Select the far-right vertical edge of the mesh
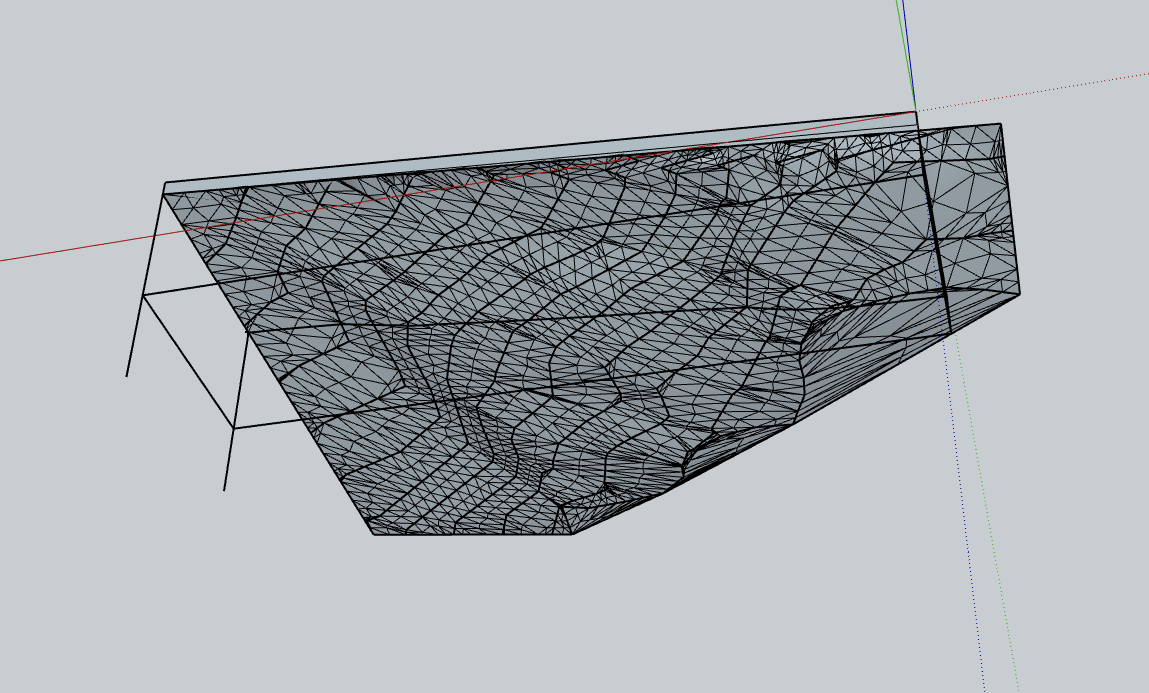Viewport: 1149px width, 693px height. tap(1010, 210)
